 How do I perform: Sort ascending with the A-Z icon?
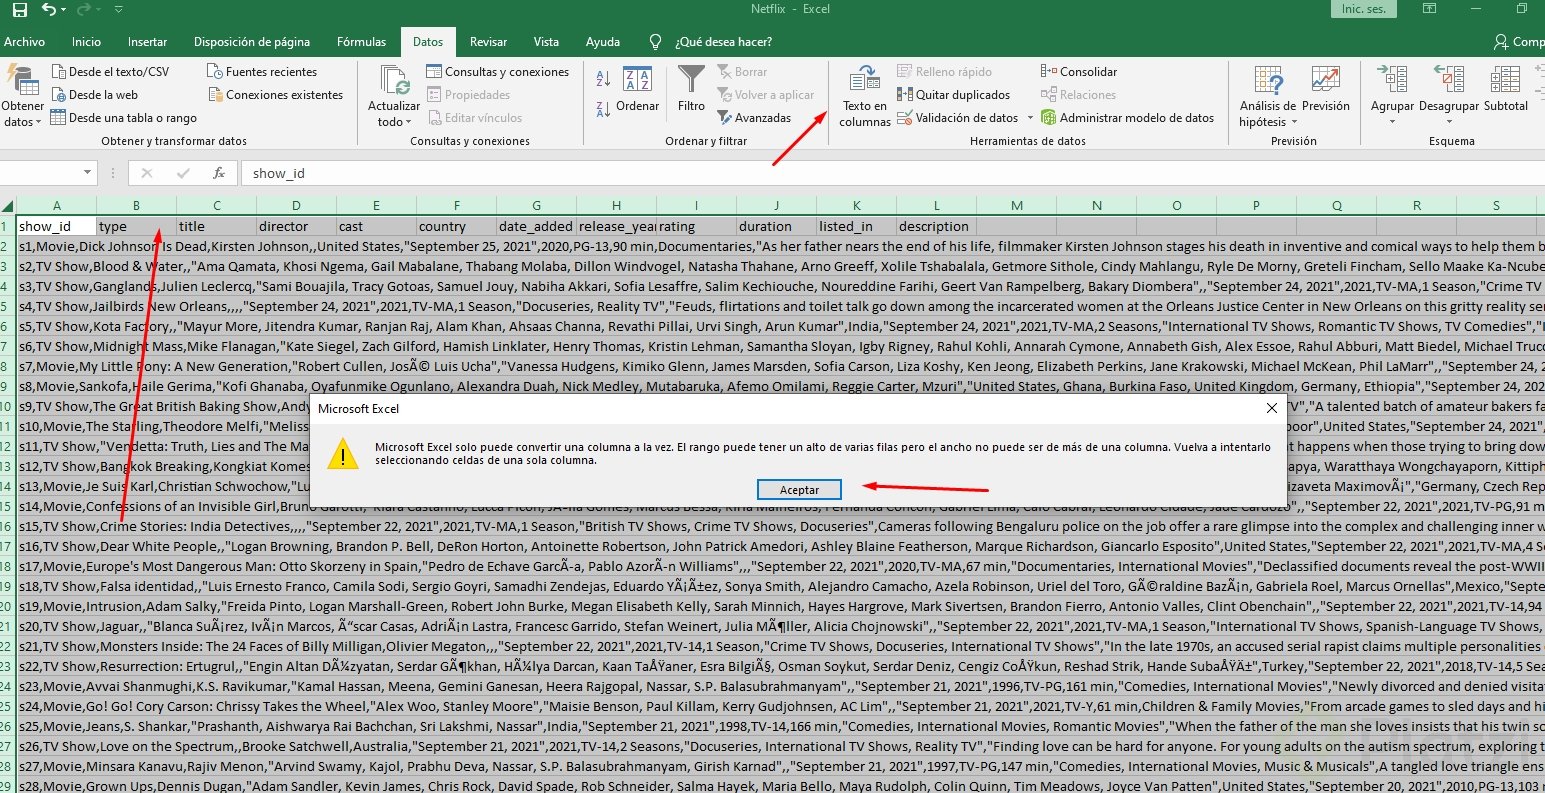(x=604, y=80)
